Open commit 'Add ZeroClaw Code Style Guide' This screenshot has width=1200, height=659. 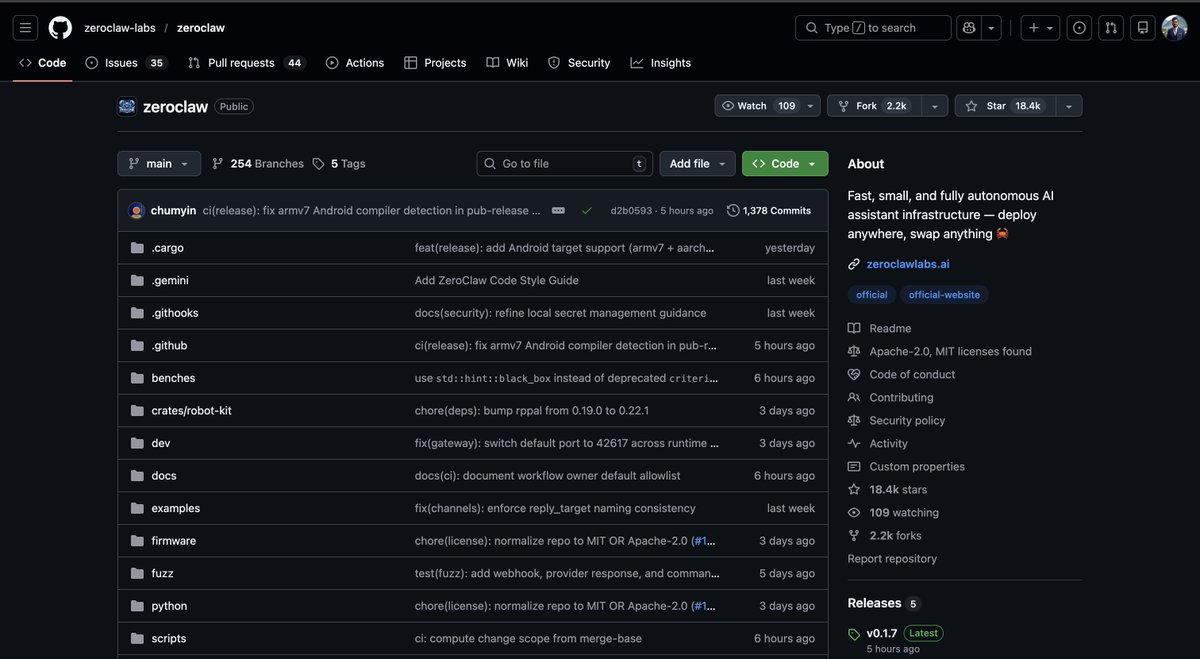(497, 281)
